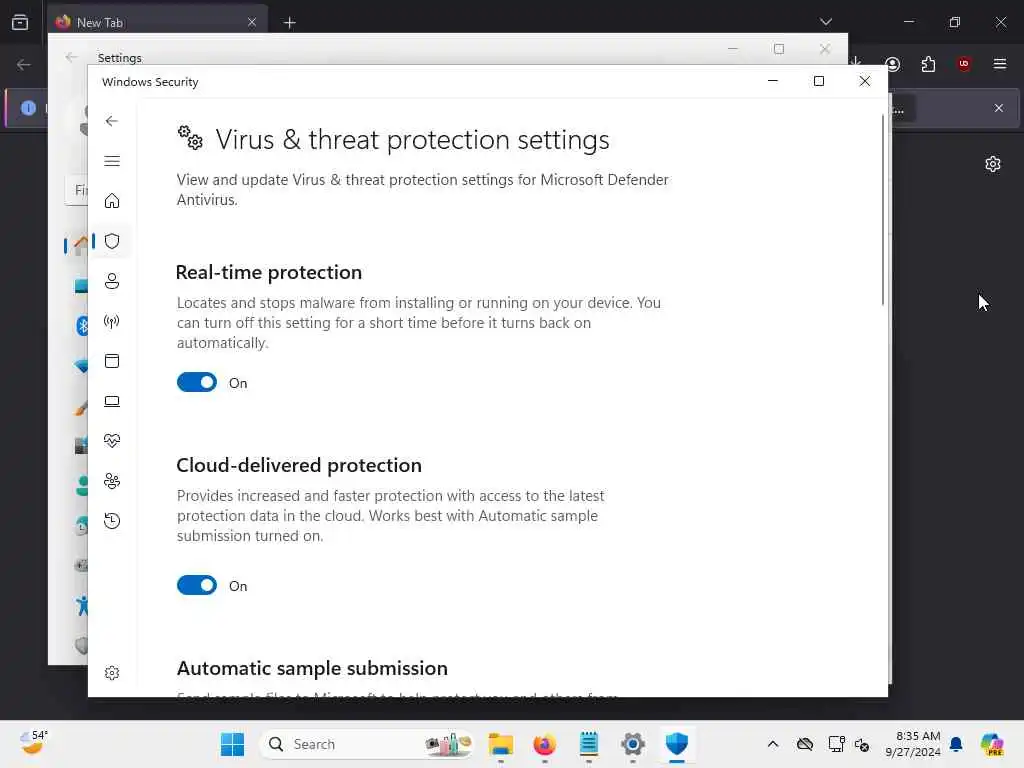Open Windows Security settings gear icon
1024x768 pixels.
(112, 673)
